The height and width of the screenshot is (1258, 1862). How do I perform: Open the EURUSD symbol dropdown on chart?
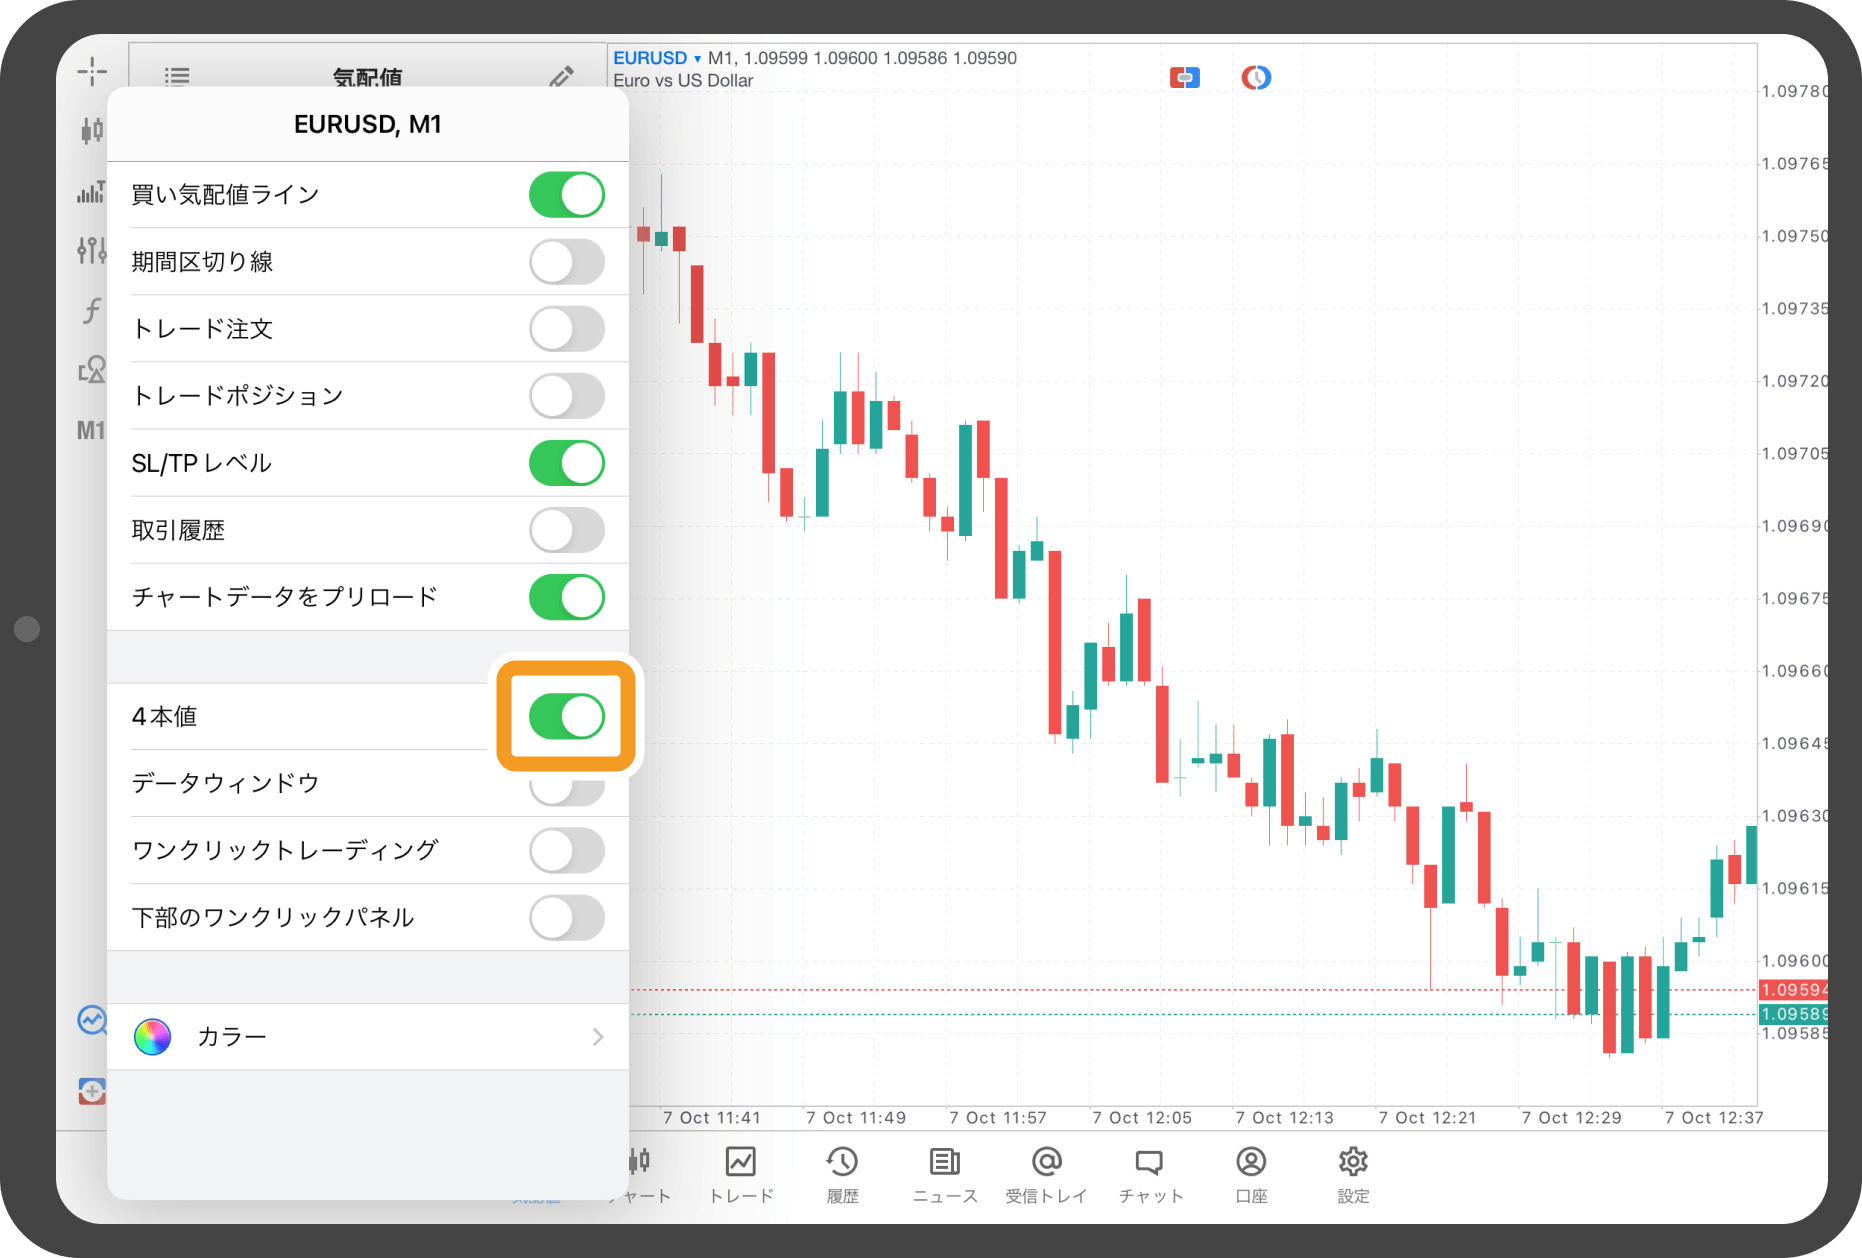pyautogui.click(x=657, y=58)
